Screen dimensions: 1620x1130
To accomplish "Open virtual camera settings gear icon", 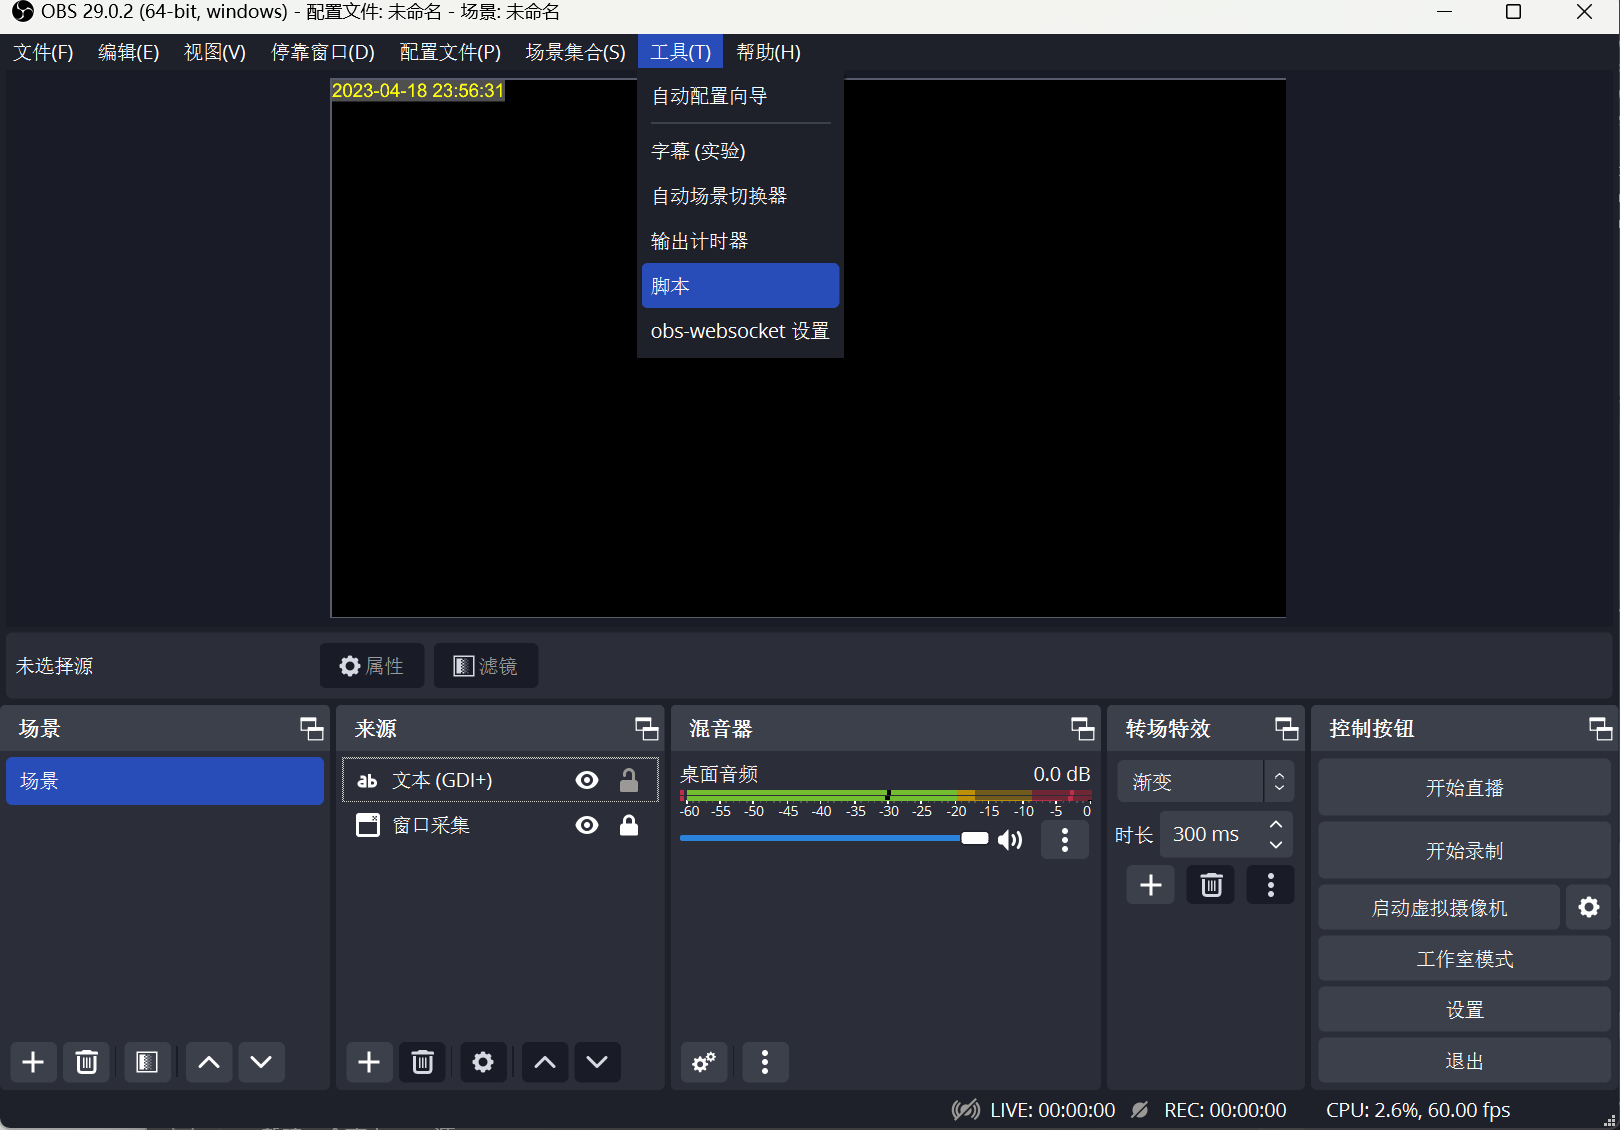I will point(1589,907).
